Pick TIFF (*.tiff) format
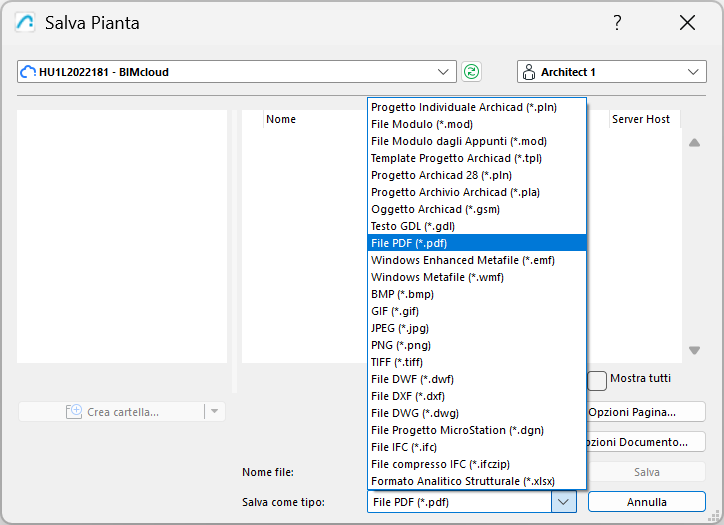 point(477,362)
